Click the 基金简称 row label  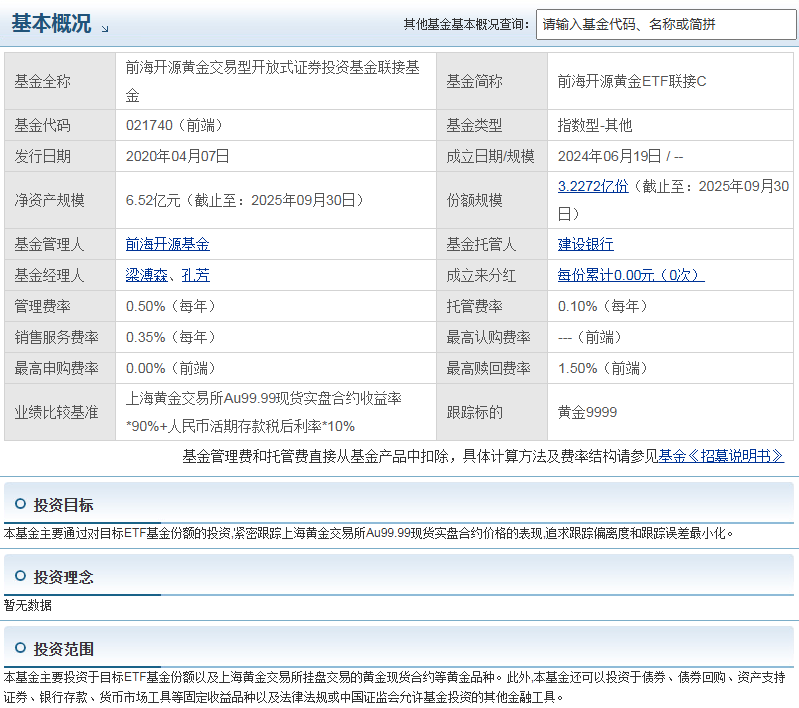coord(474,81)
